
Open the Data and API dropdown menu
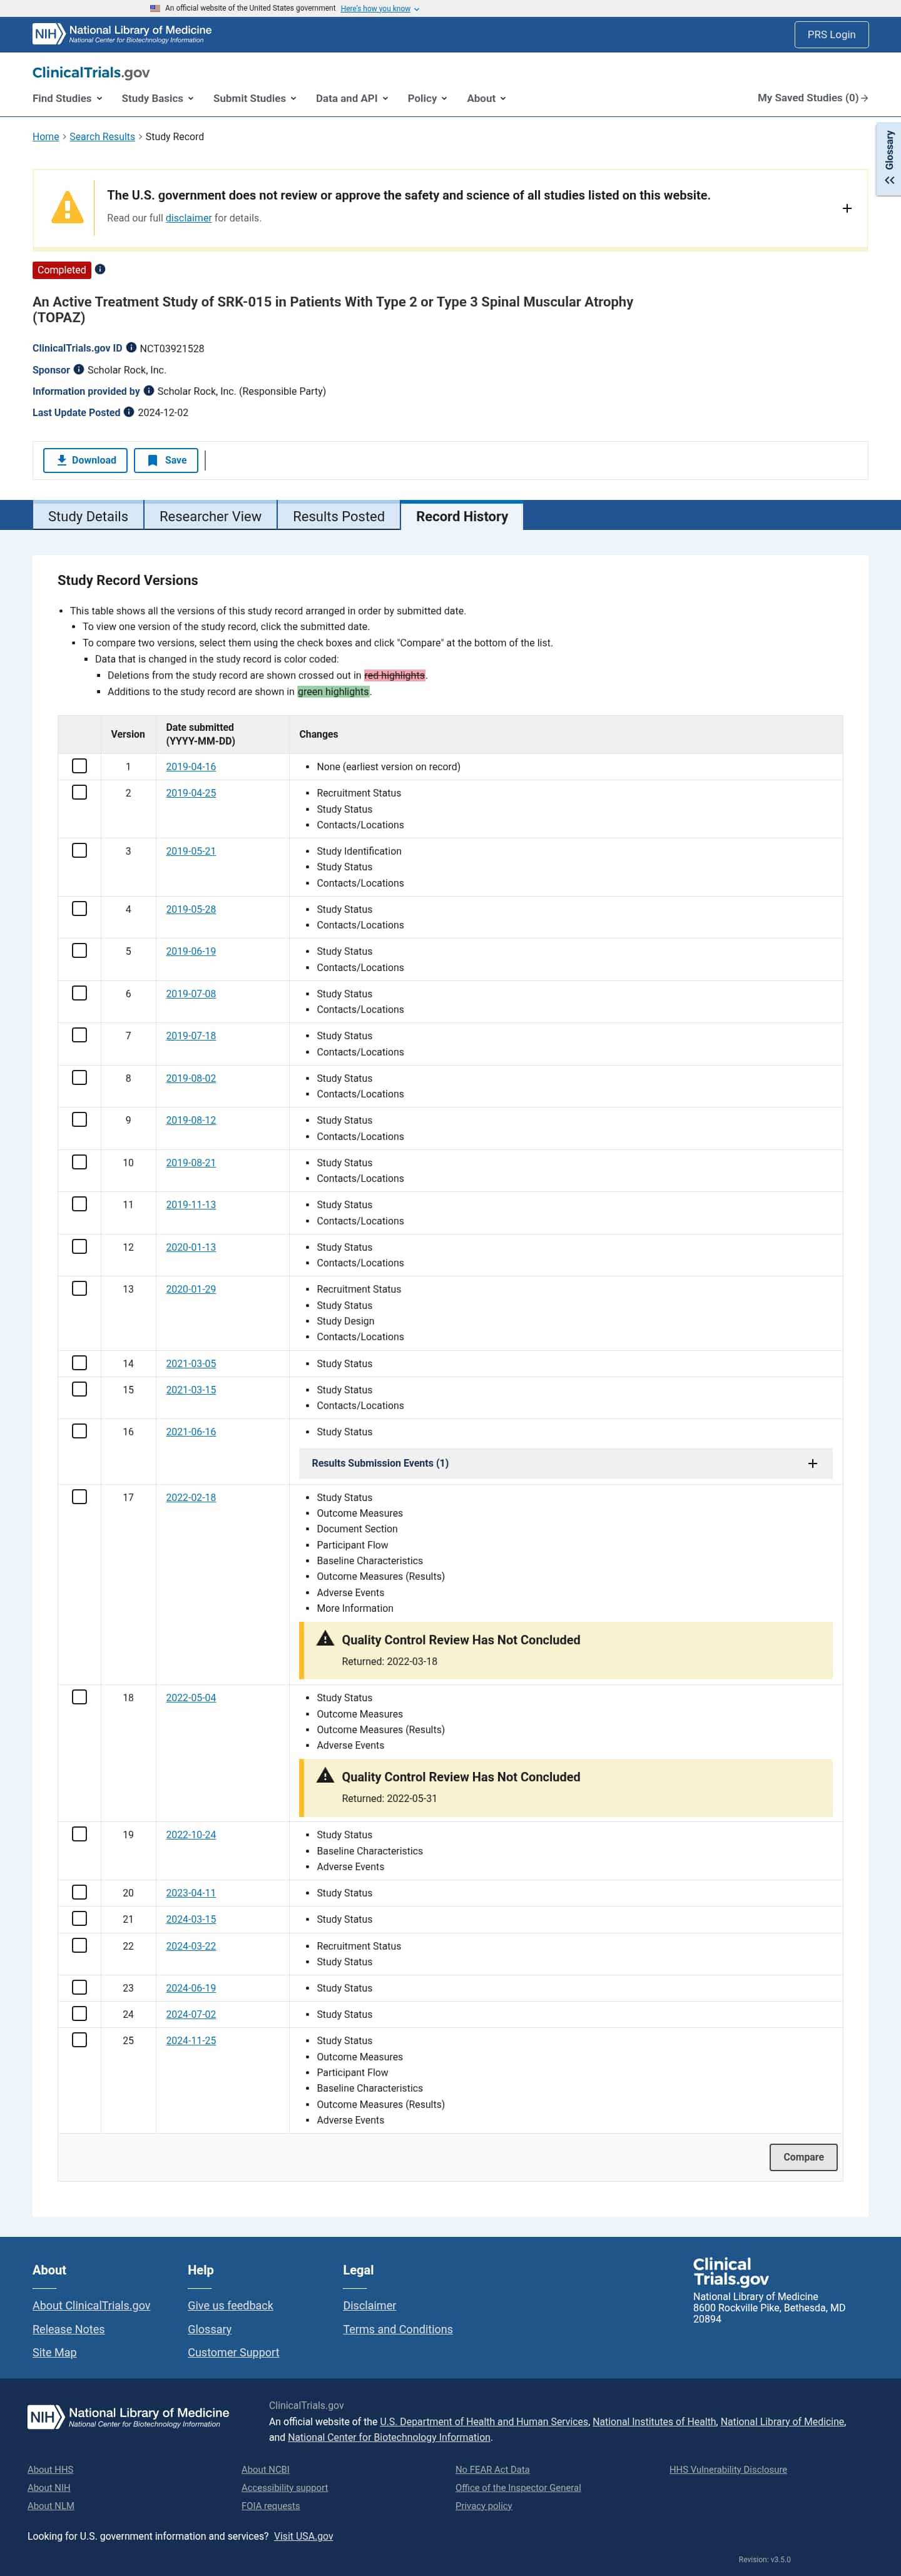pyautogui.click(x=352, y=98)
